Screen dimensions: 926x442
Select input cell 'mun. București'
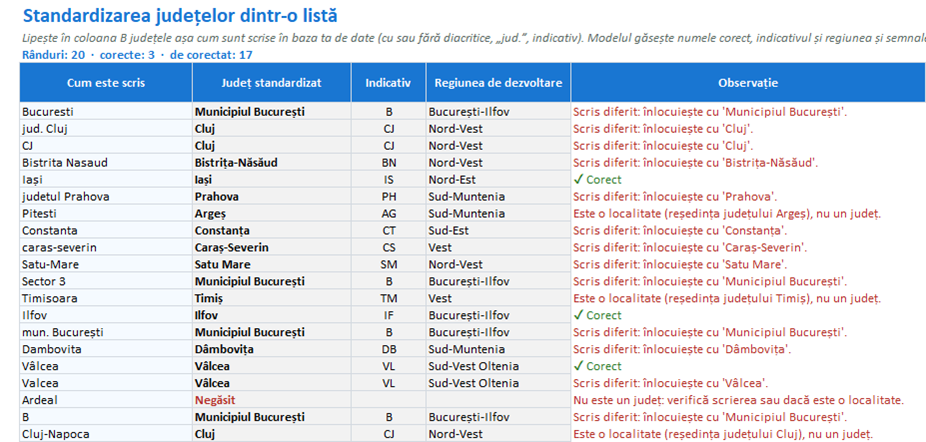pos(106,332)
